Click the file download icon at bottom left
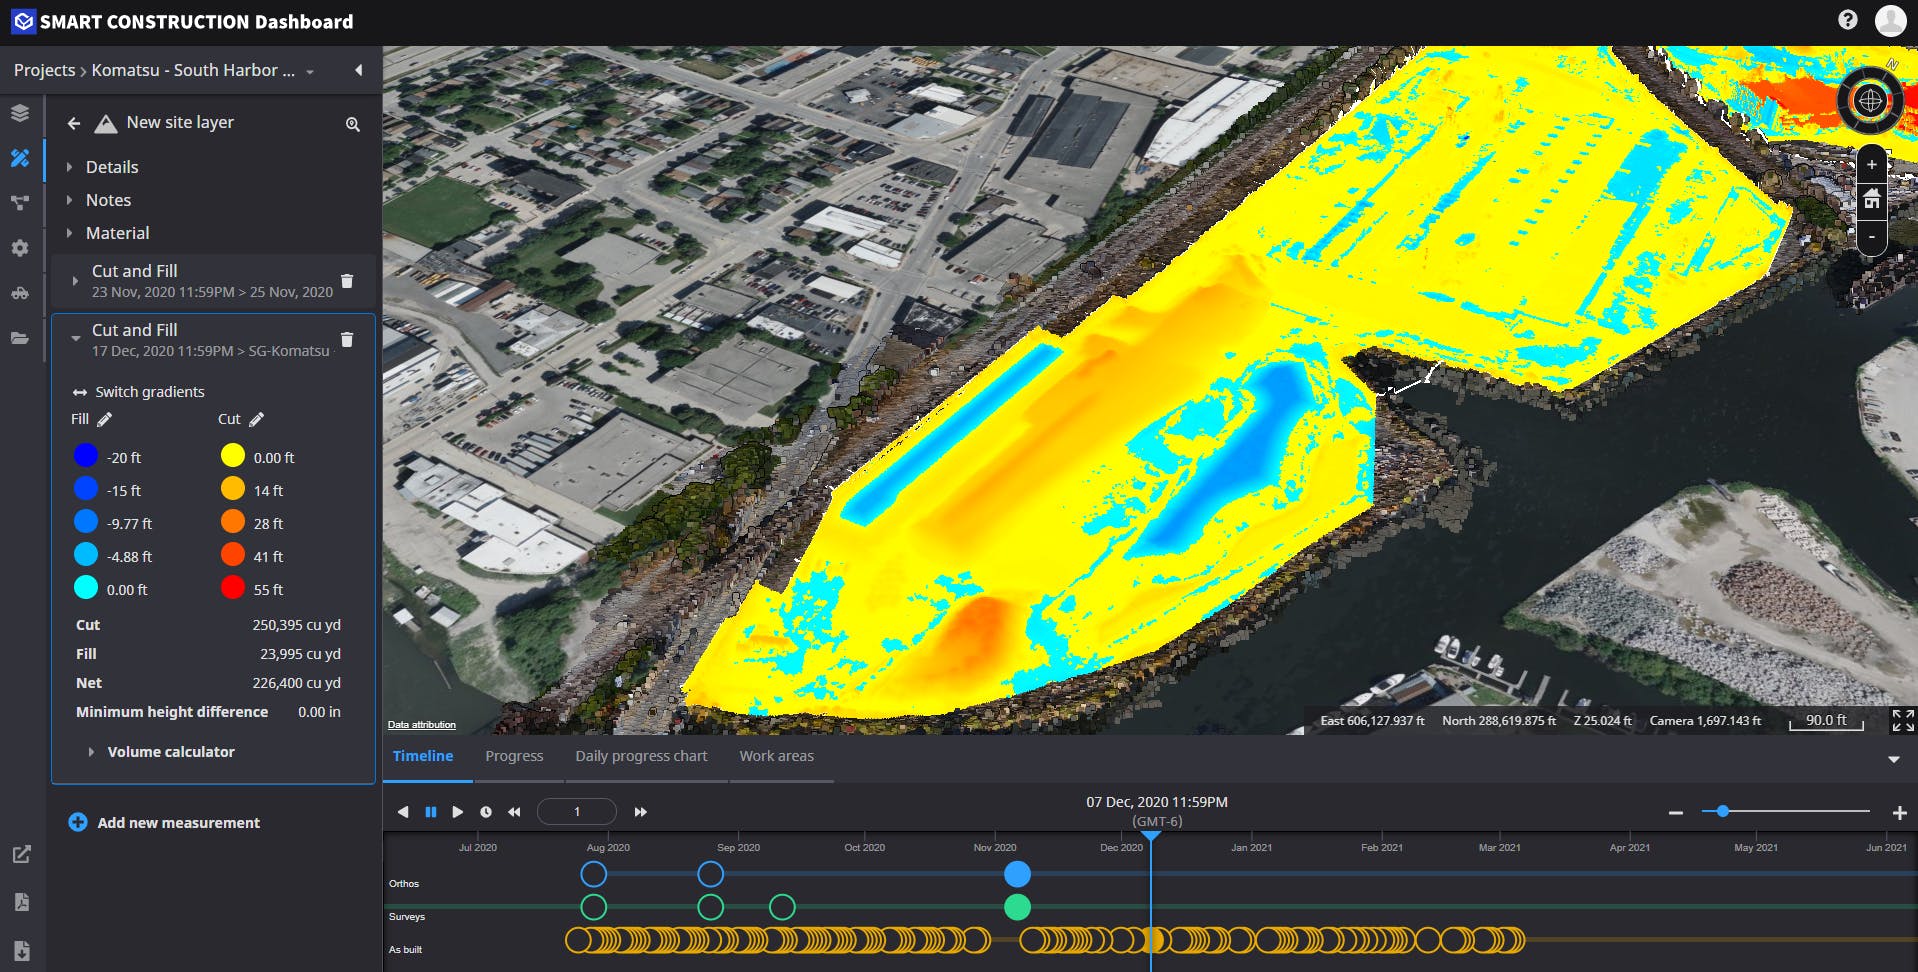Image resolution: width=1918 pixels, height=972 pixels. pyautogui.click(x=20, y=948)
